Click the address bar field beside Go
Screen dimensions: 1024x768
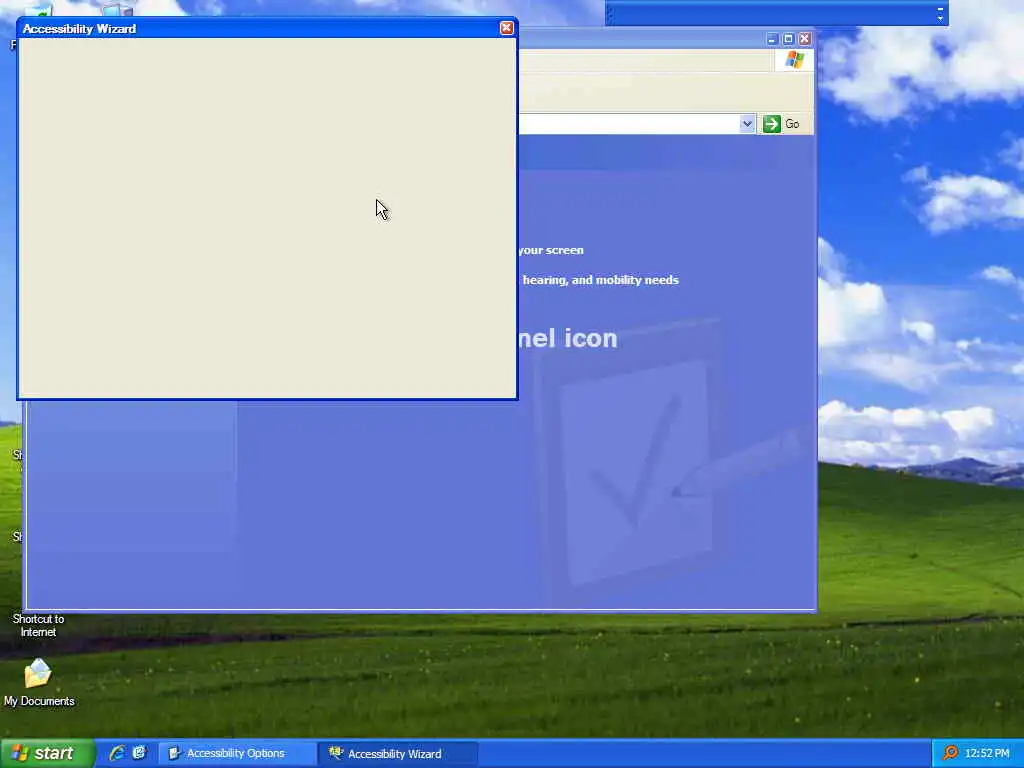(630, 123)
